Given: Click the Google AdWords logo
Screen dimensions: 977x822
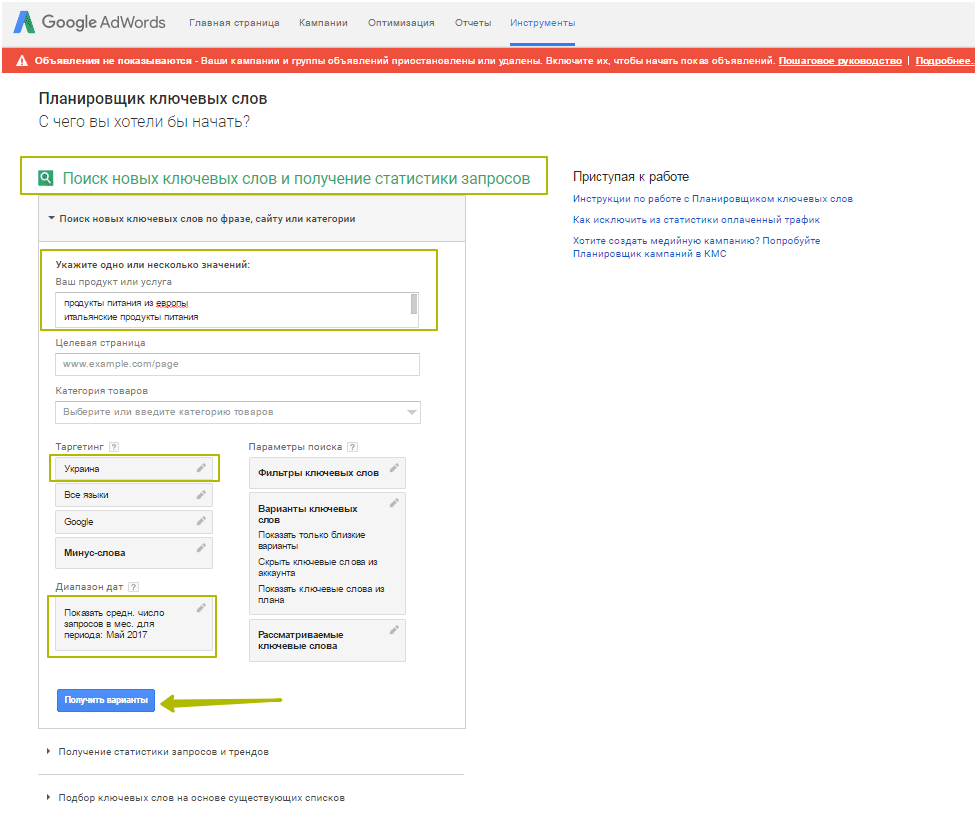Looking at the screenshot, I should 90,22.
